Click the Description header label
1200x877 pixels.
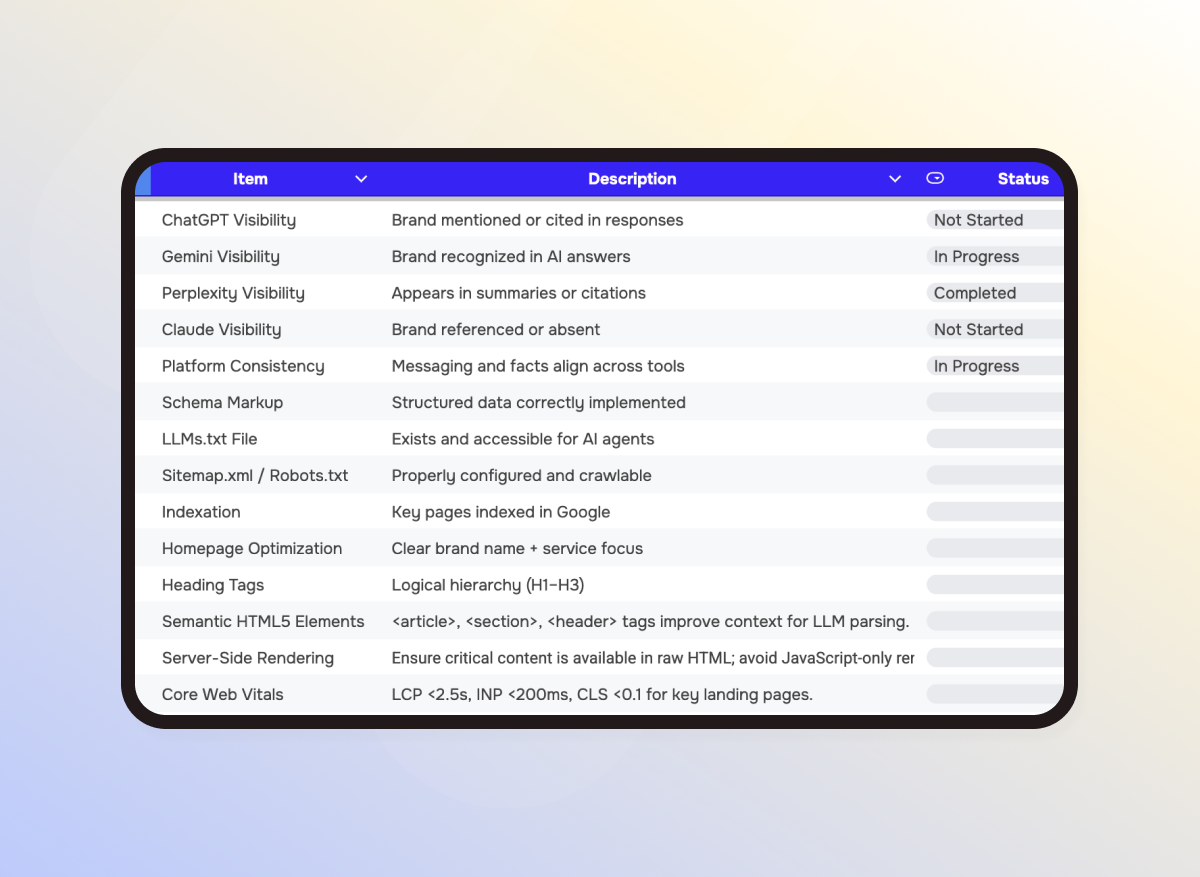click(x=632, y=178)
